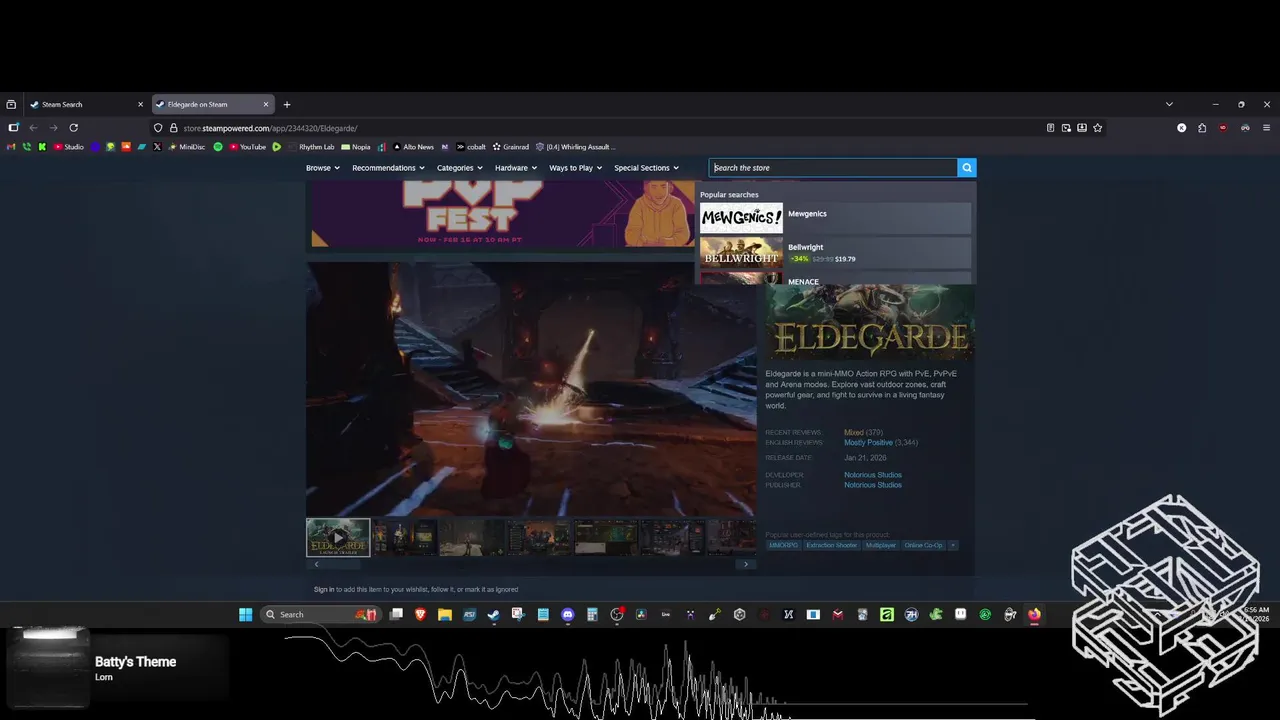
Task: Open Brave browser from taskbar
Action: click(420, 614)
